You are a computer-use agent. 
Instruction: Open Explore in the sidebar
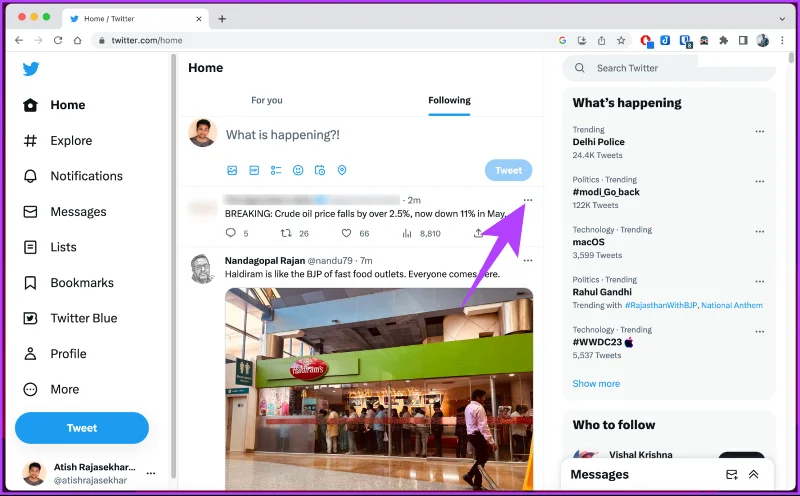pos(58,140)
